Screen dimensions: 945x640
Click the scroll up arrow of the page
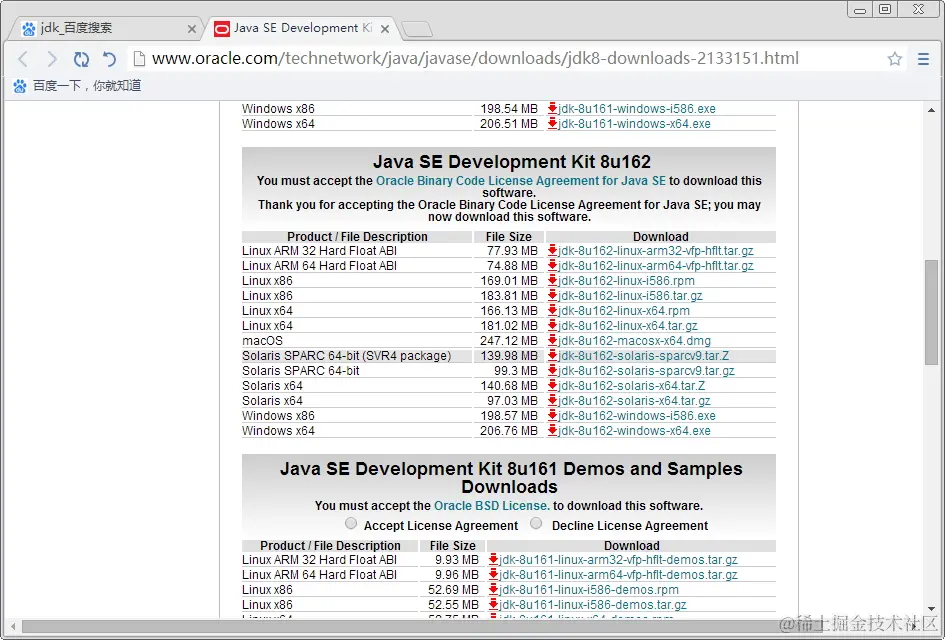pyautogui.click(x=931, y=110)
